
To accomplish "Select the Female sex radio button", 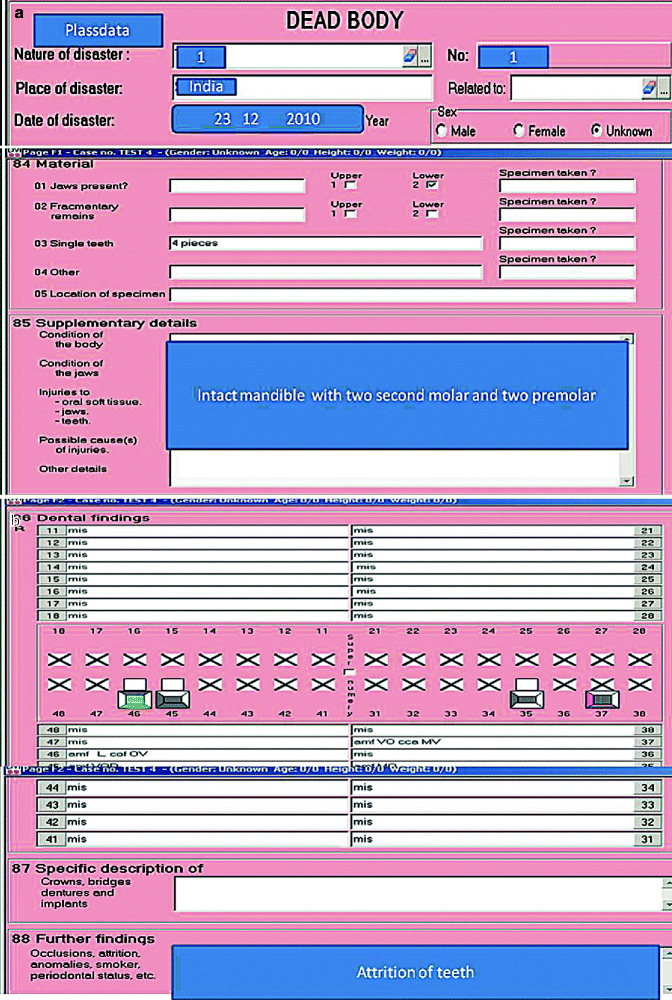I will tap(518, 131).
